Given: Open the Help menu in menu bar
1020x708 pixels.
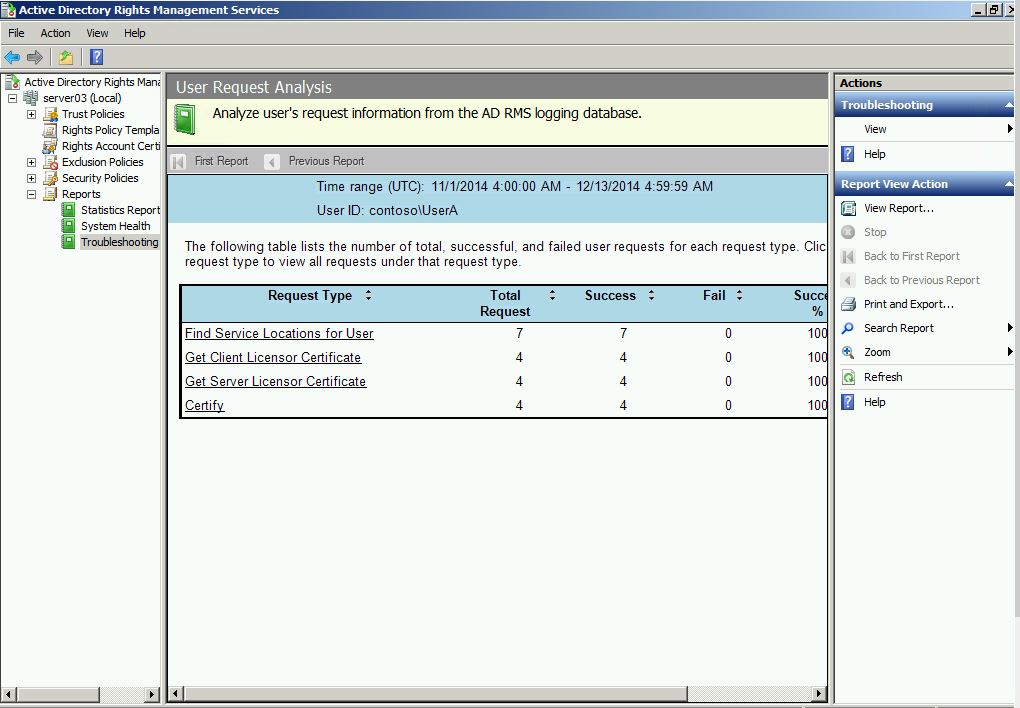Looking at the screenshot, I should coord(135,33).
